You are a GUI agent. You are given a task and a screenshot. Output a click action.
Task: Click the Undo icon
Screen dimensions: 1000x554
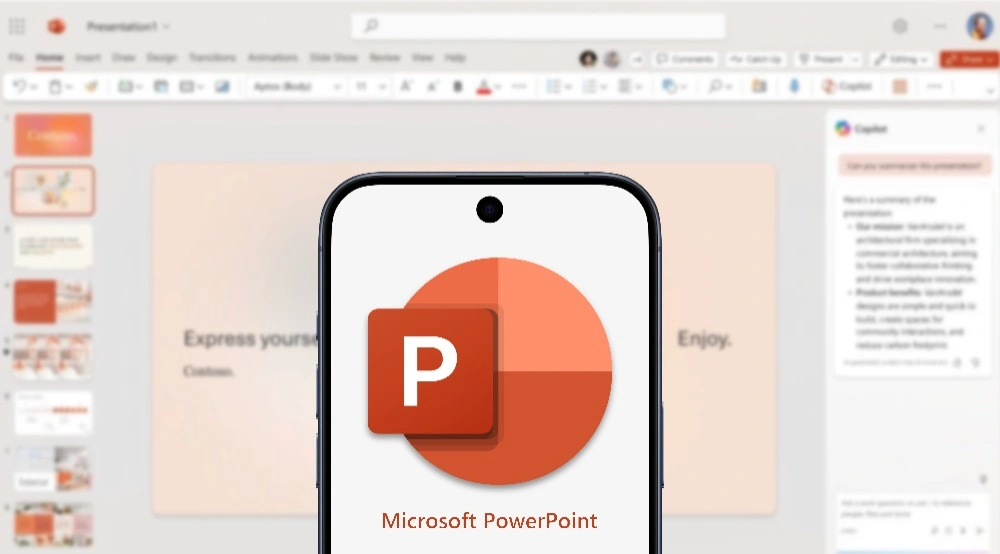point(19,86)
